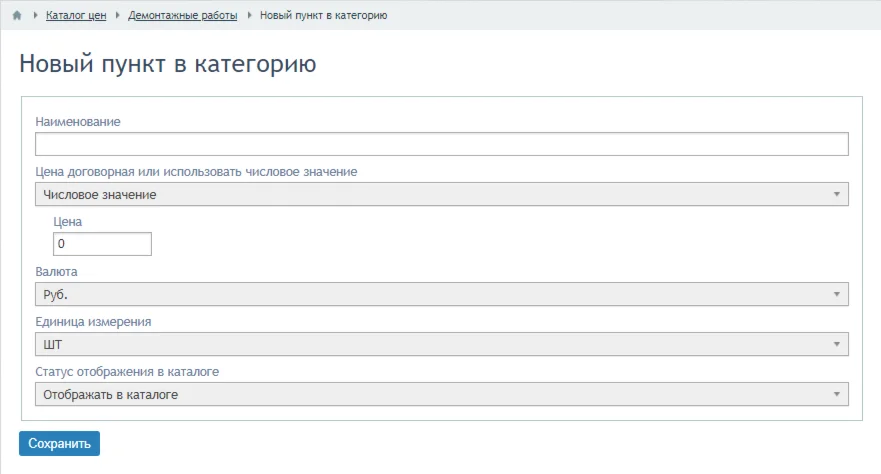Expand the "Числовое значение" price type dropdown
881x474 pixels.
tap(441, 194)
